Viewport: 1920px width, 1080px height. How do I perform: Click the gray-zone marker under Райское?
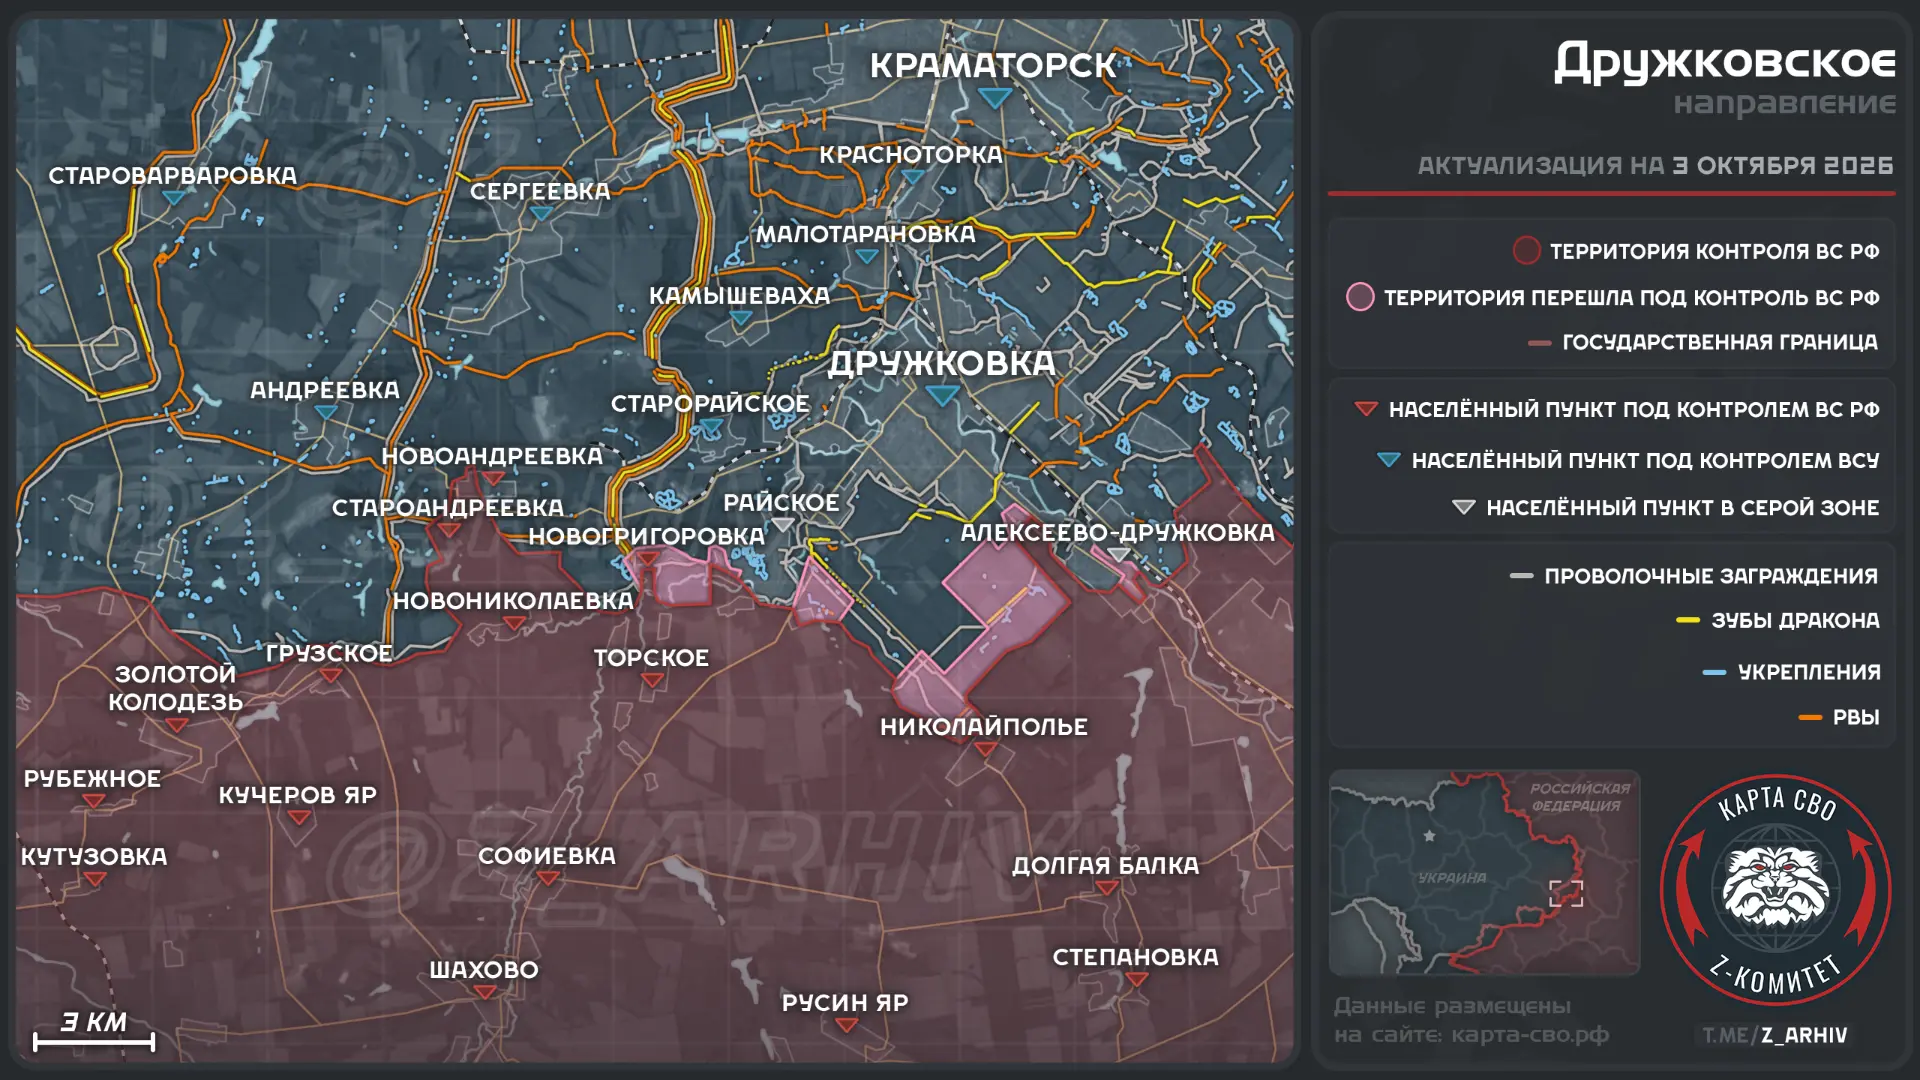(x=782, y=524)
